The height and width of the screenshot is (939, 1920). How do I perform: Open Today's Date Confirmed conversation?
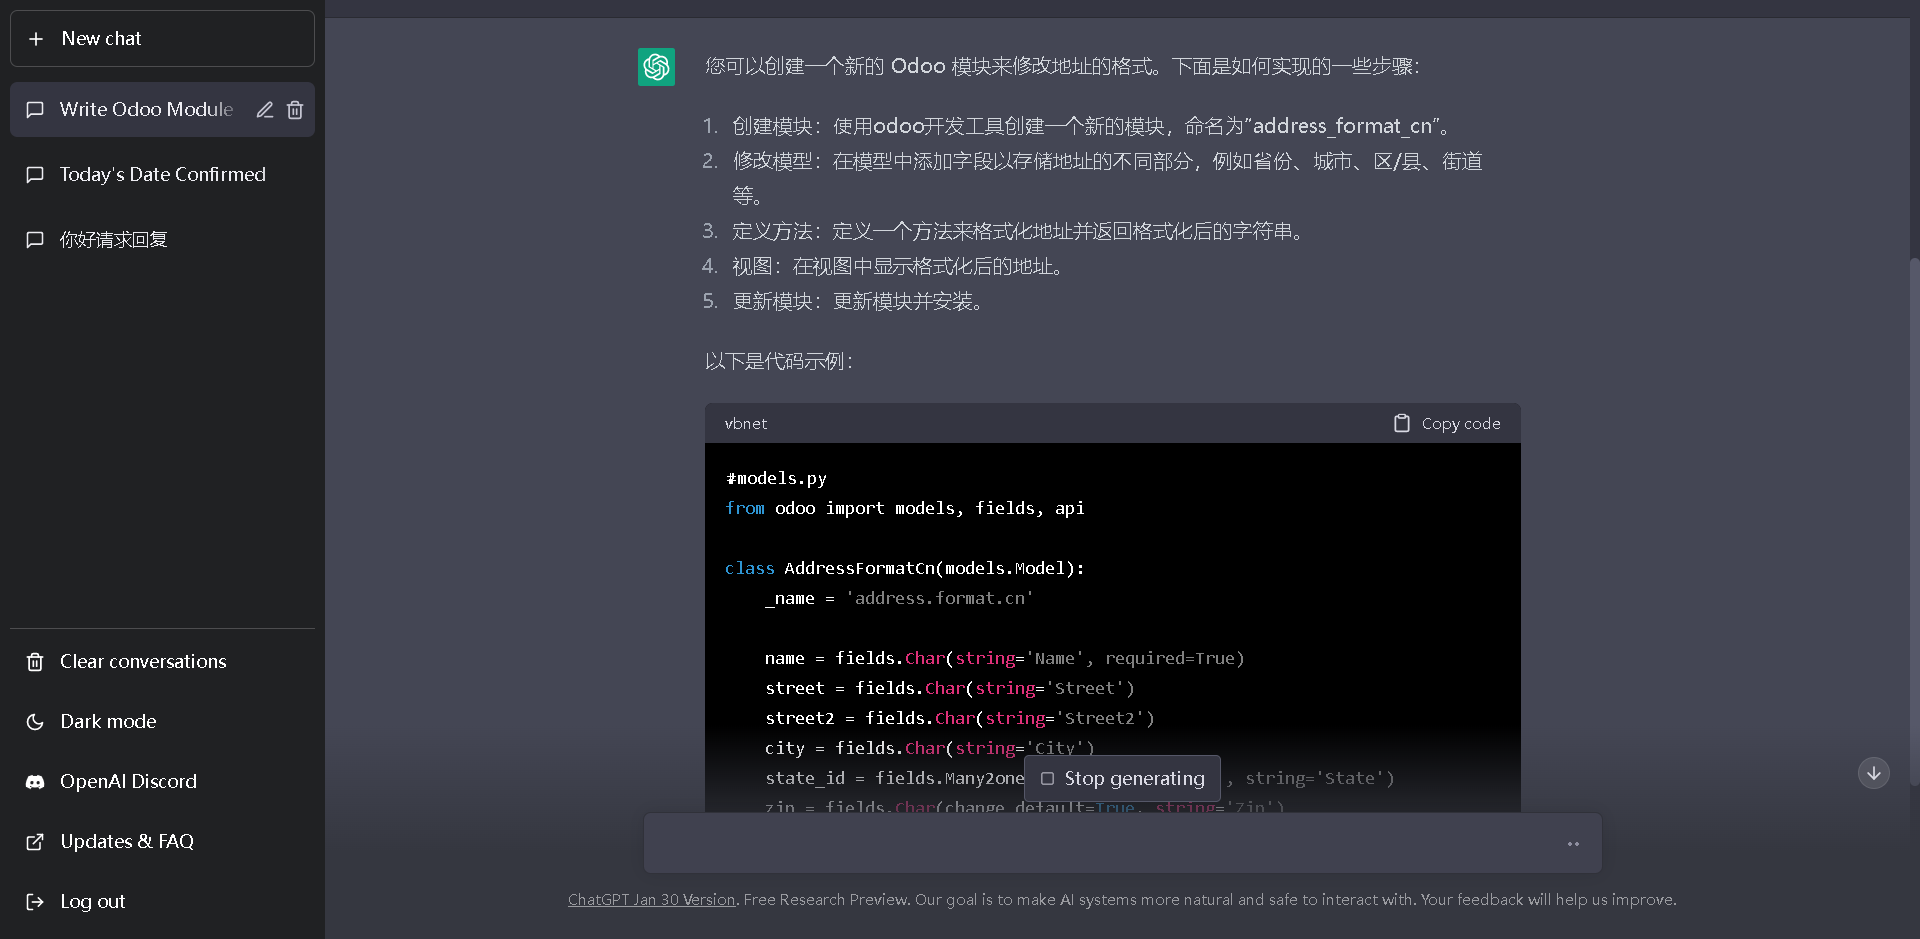click(162, 175)
